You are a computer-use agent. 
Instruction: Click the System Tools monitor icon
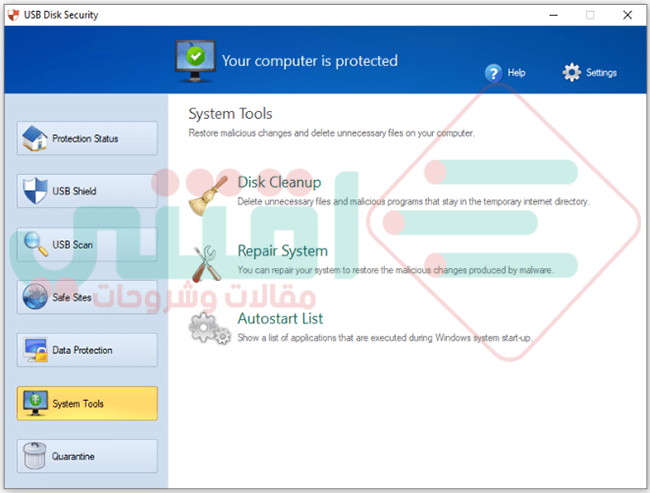[x=36, y=403]
